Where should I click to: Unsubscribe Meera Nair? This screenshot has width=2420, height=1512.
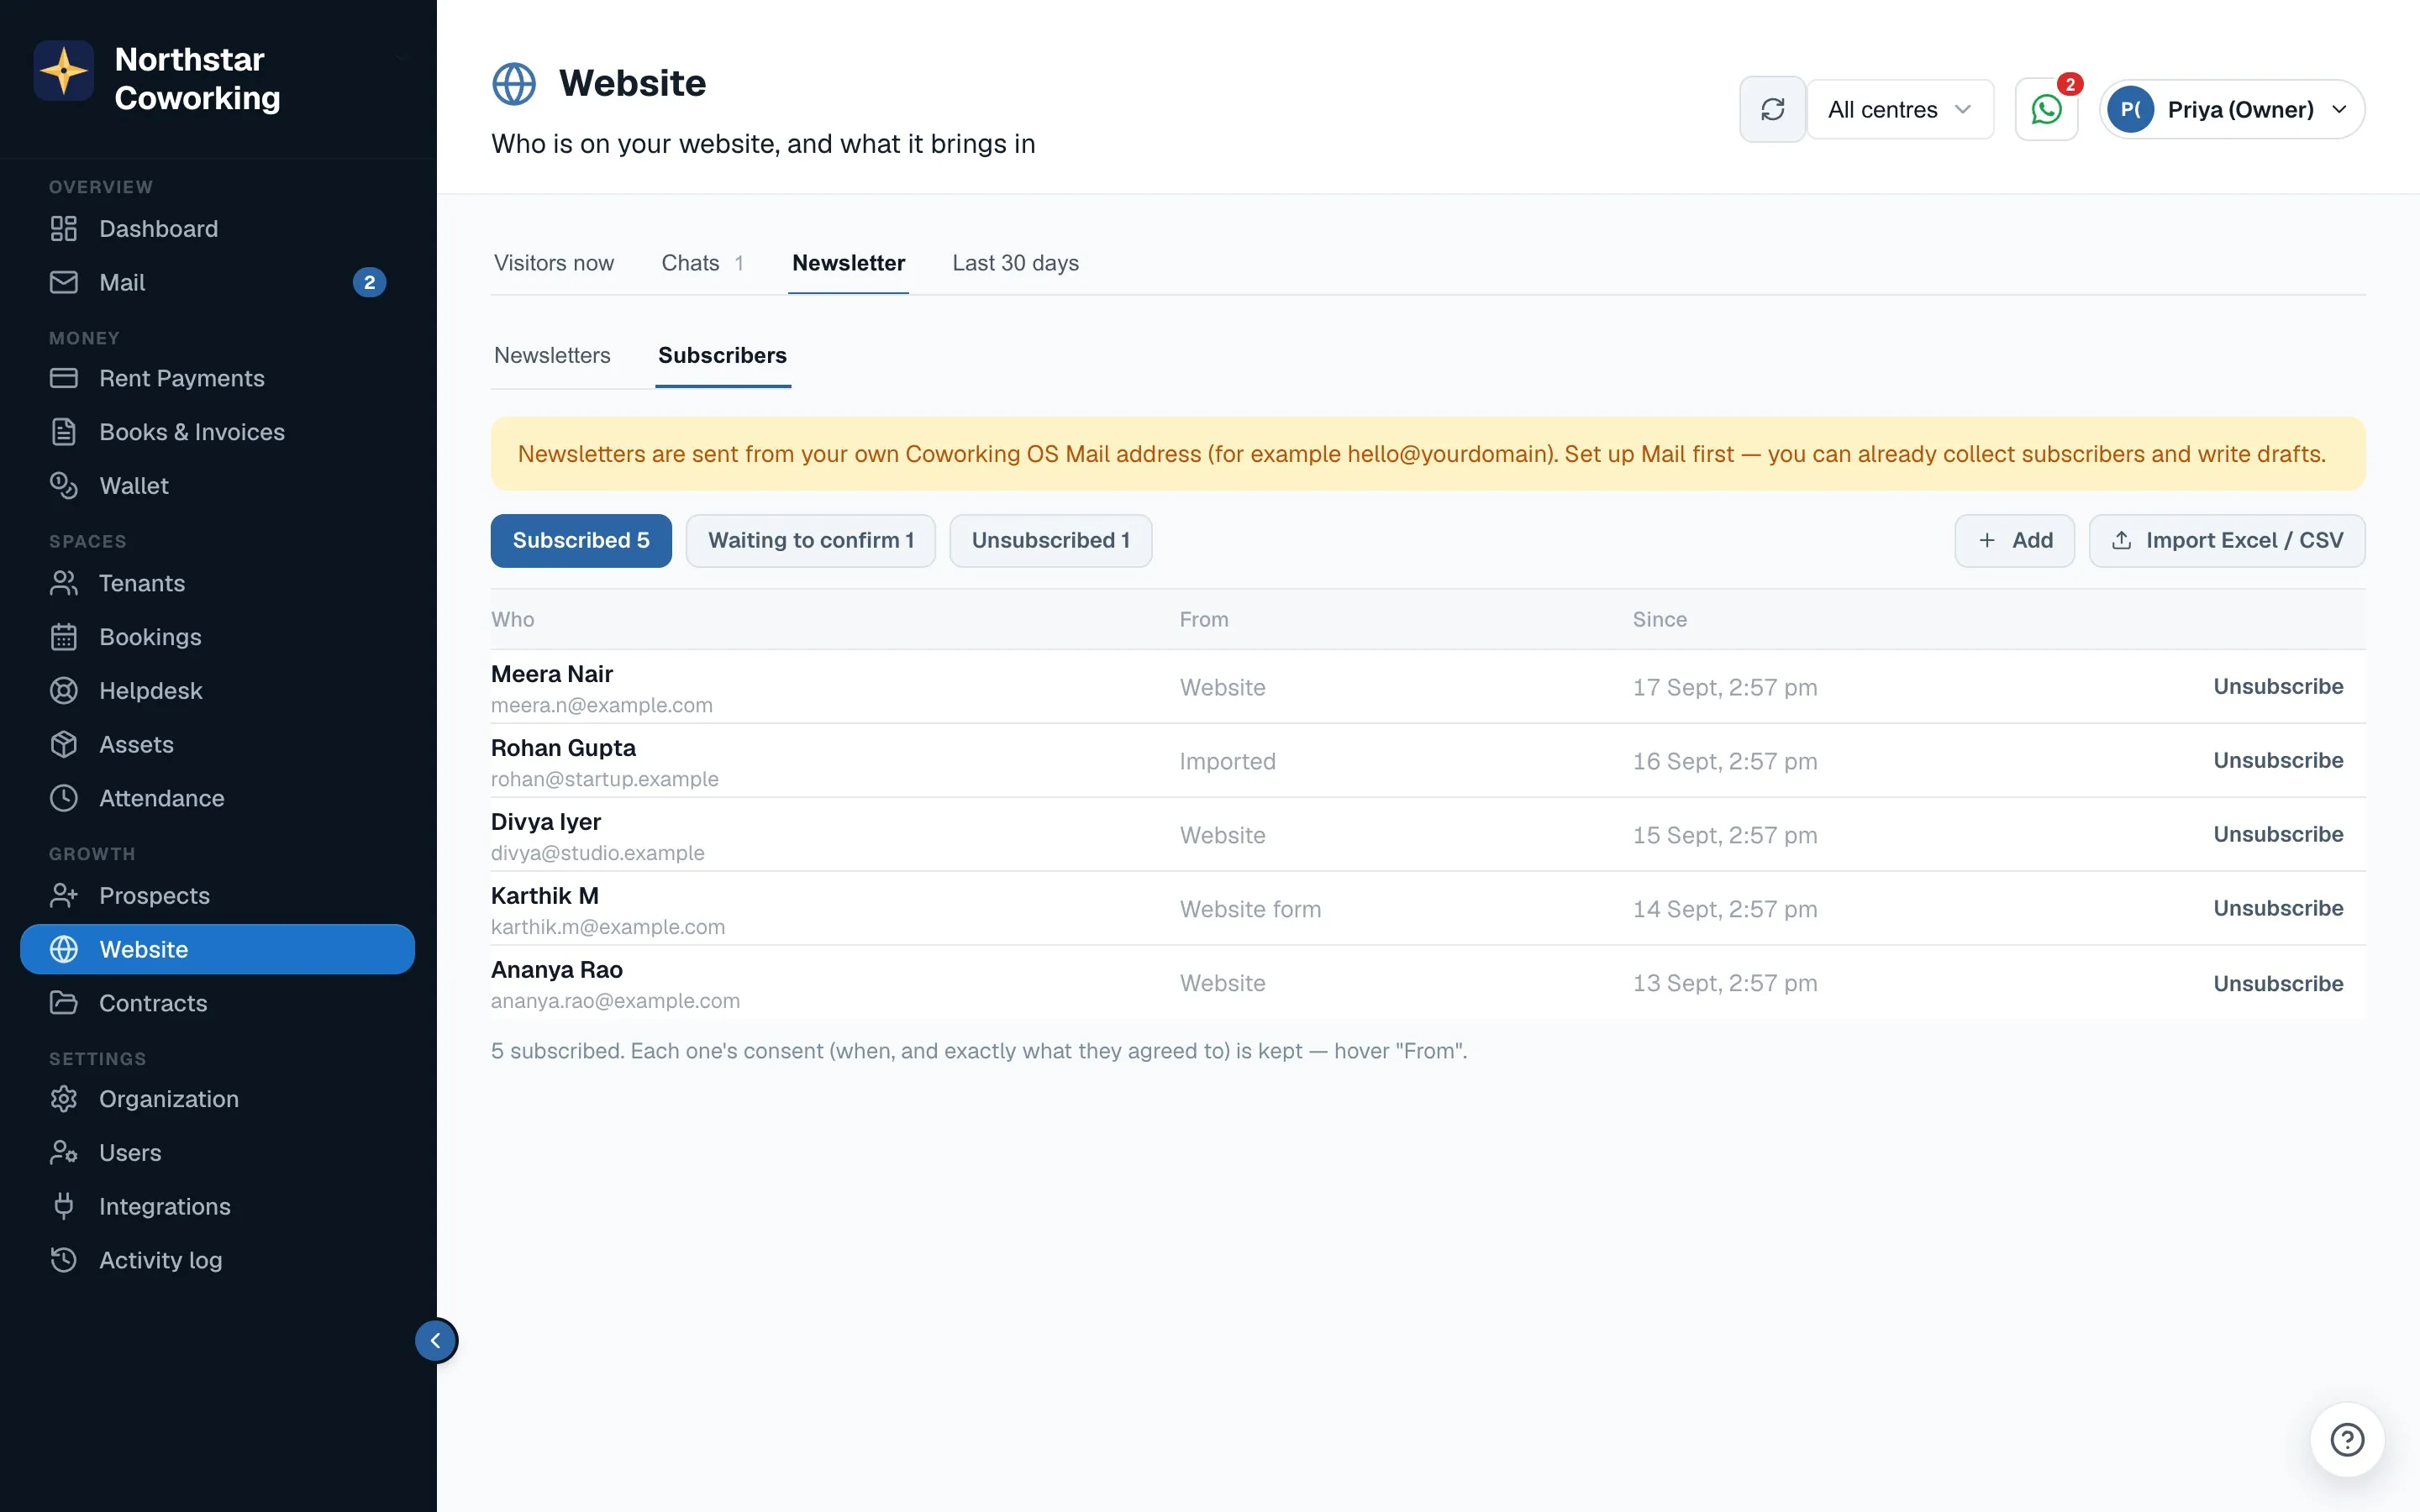(x=2278, y=687)
